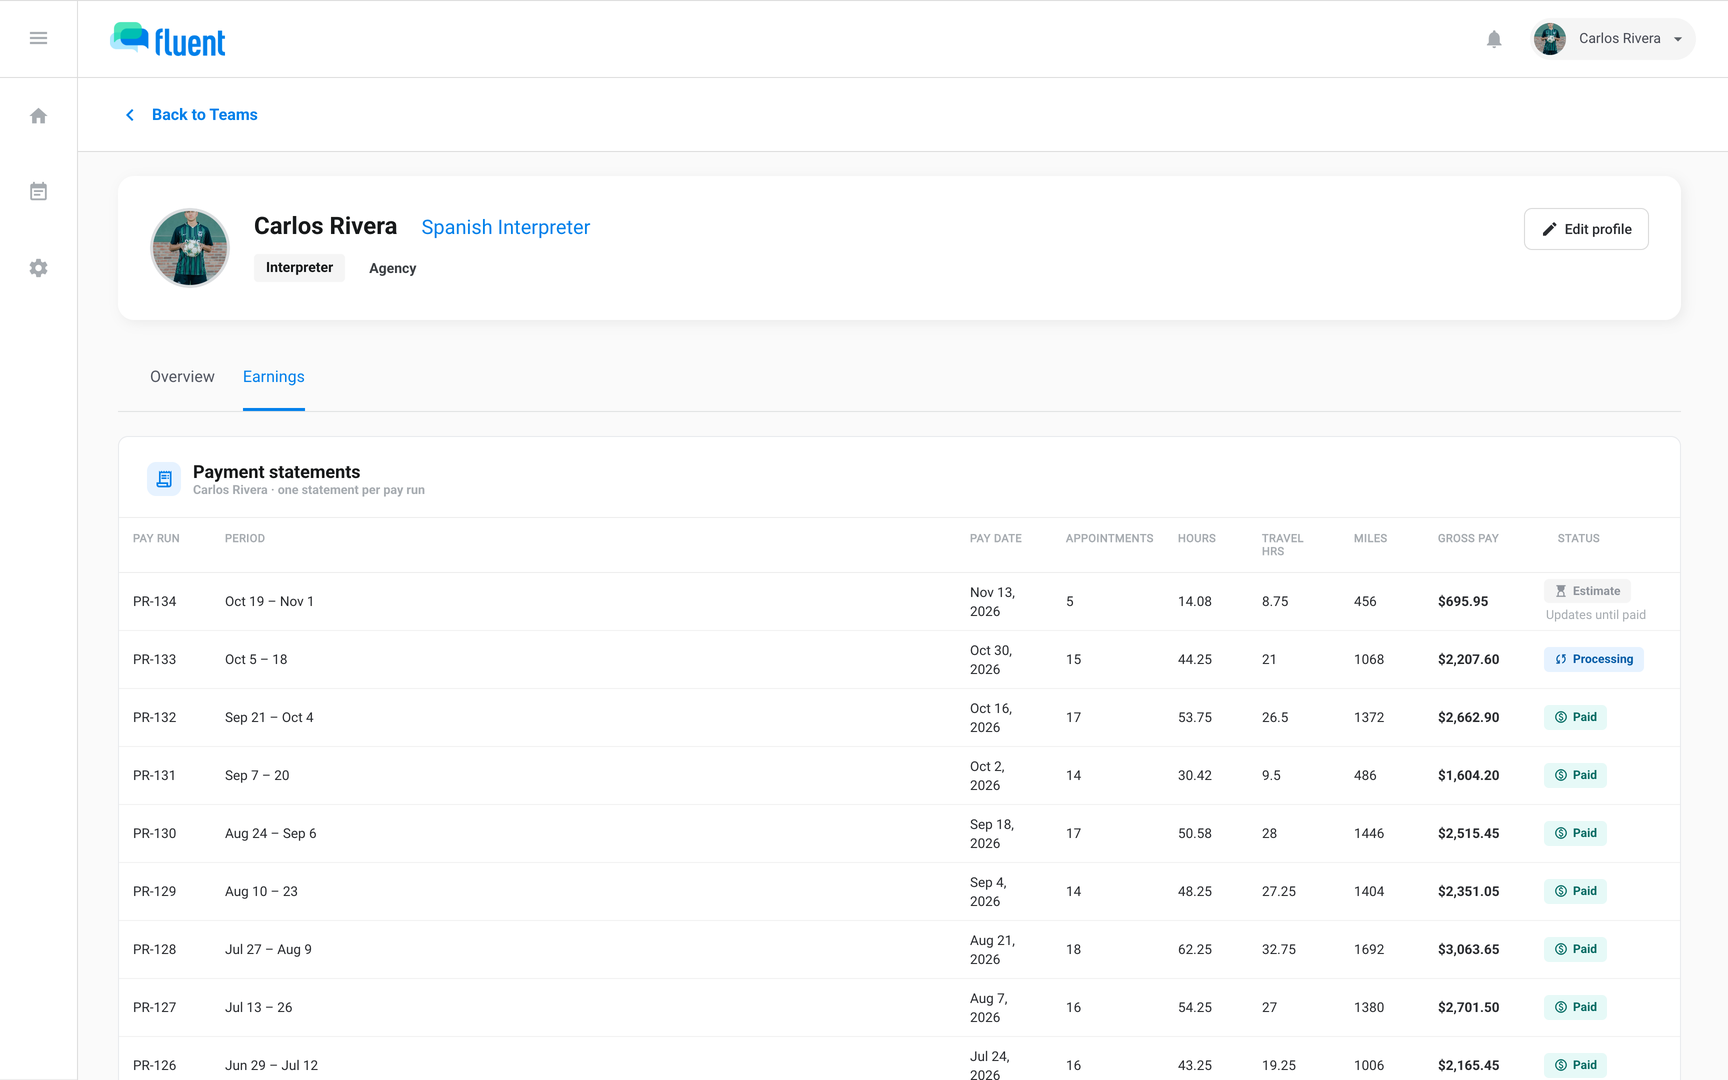Viewport: 1728px width, 1080px height.
Task: Click gross pay $3,063.65
Action: point(1468,950)
